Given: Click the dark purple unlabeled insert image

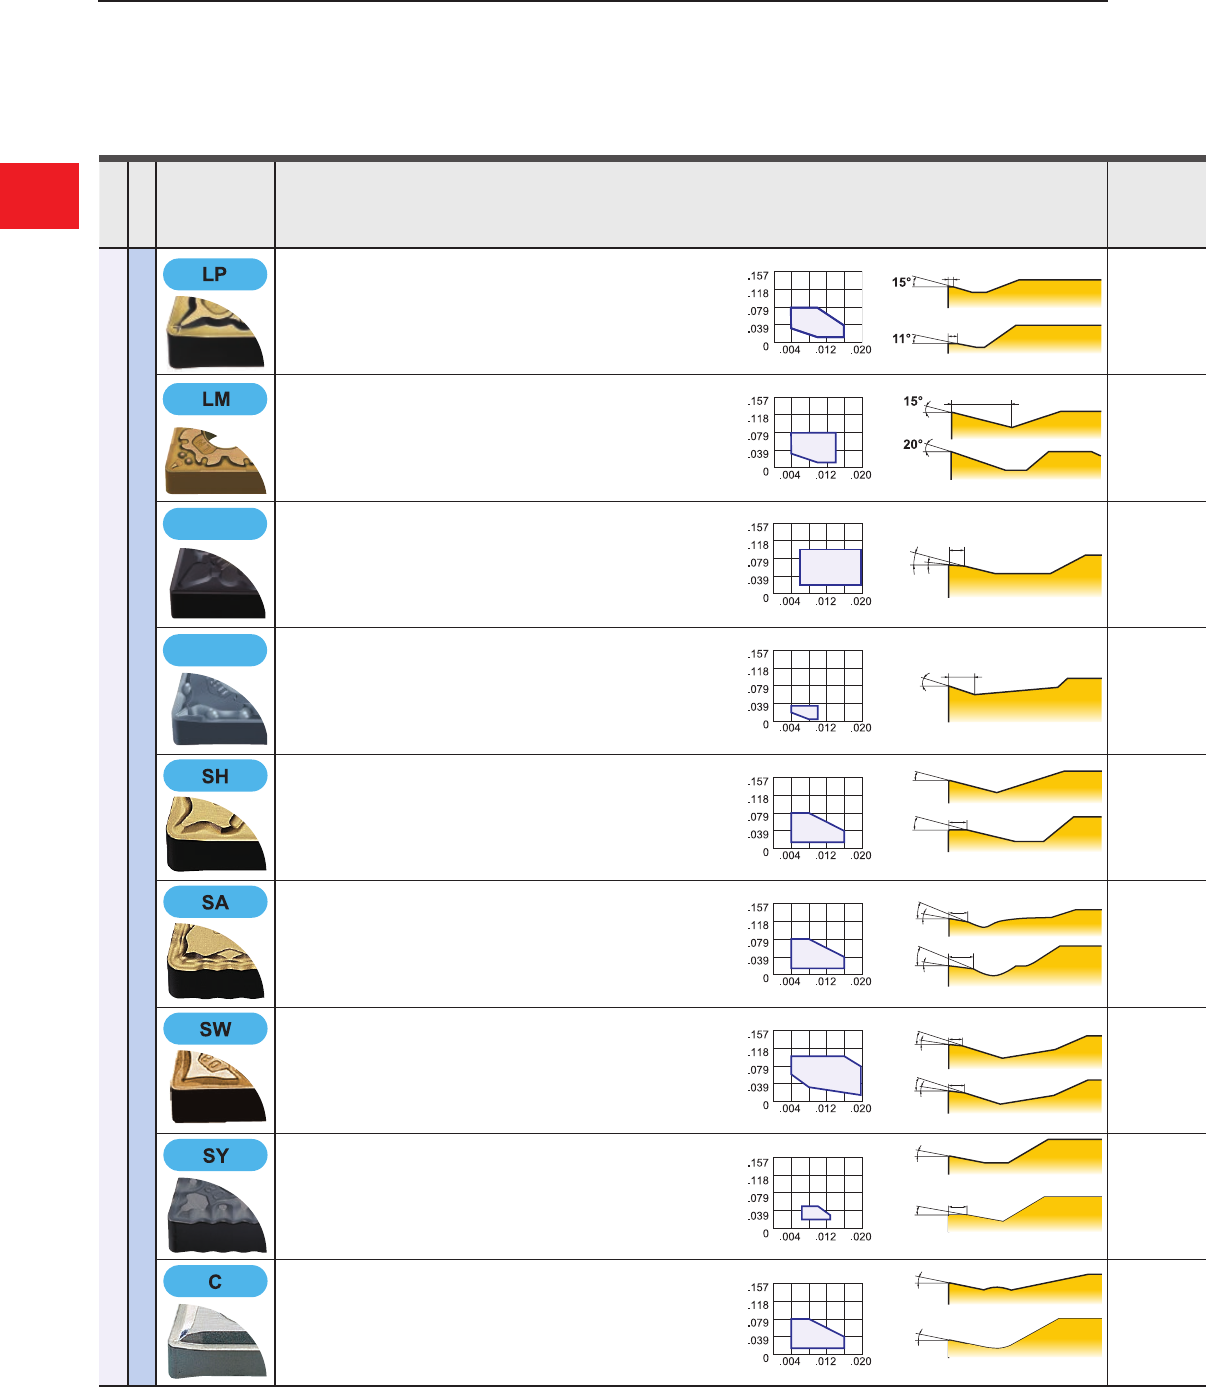Looking at the screenshot, I should (216, 583).
